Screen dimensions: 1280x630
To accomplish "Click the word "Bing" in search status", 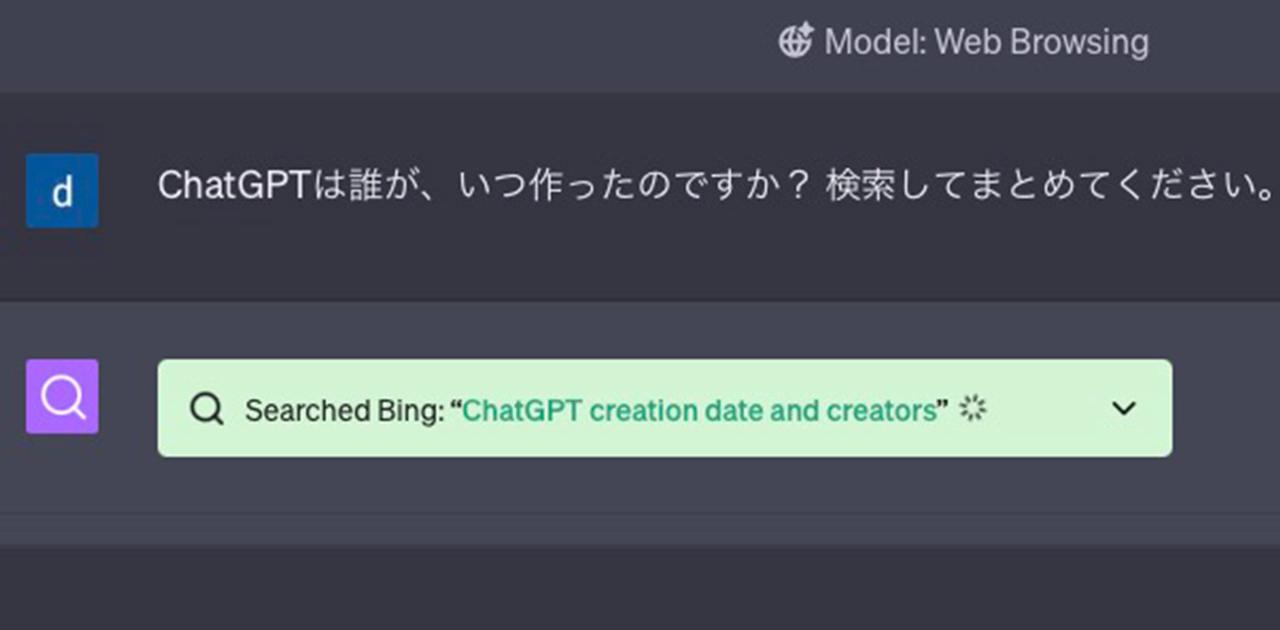I will (x=406, y=410).
